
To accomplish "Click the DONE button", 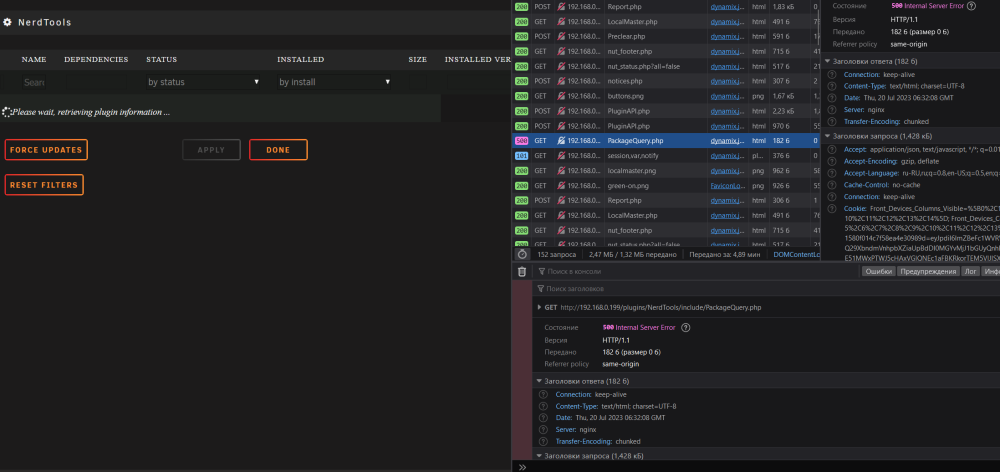I will click(278, 150).
